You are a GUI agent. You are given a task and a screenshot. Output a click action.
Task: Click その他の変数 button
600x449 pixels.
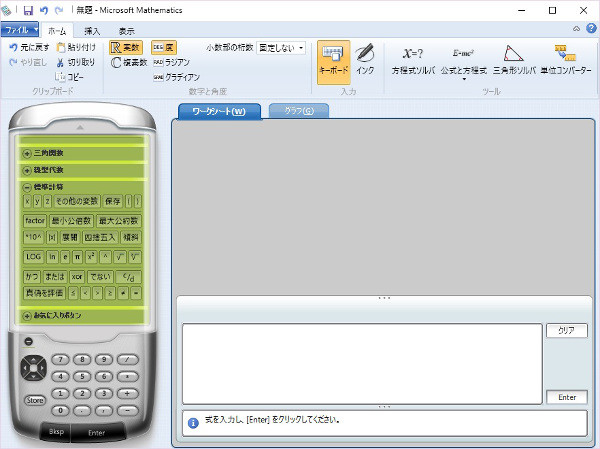click(77, 201)
